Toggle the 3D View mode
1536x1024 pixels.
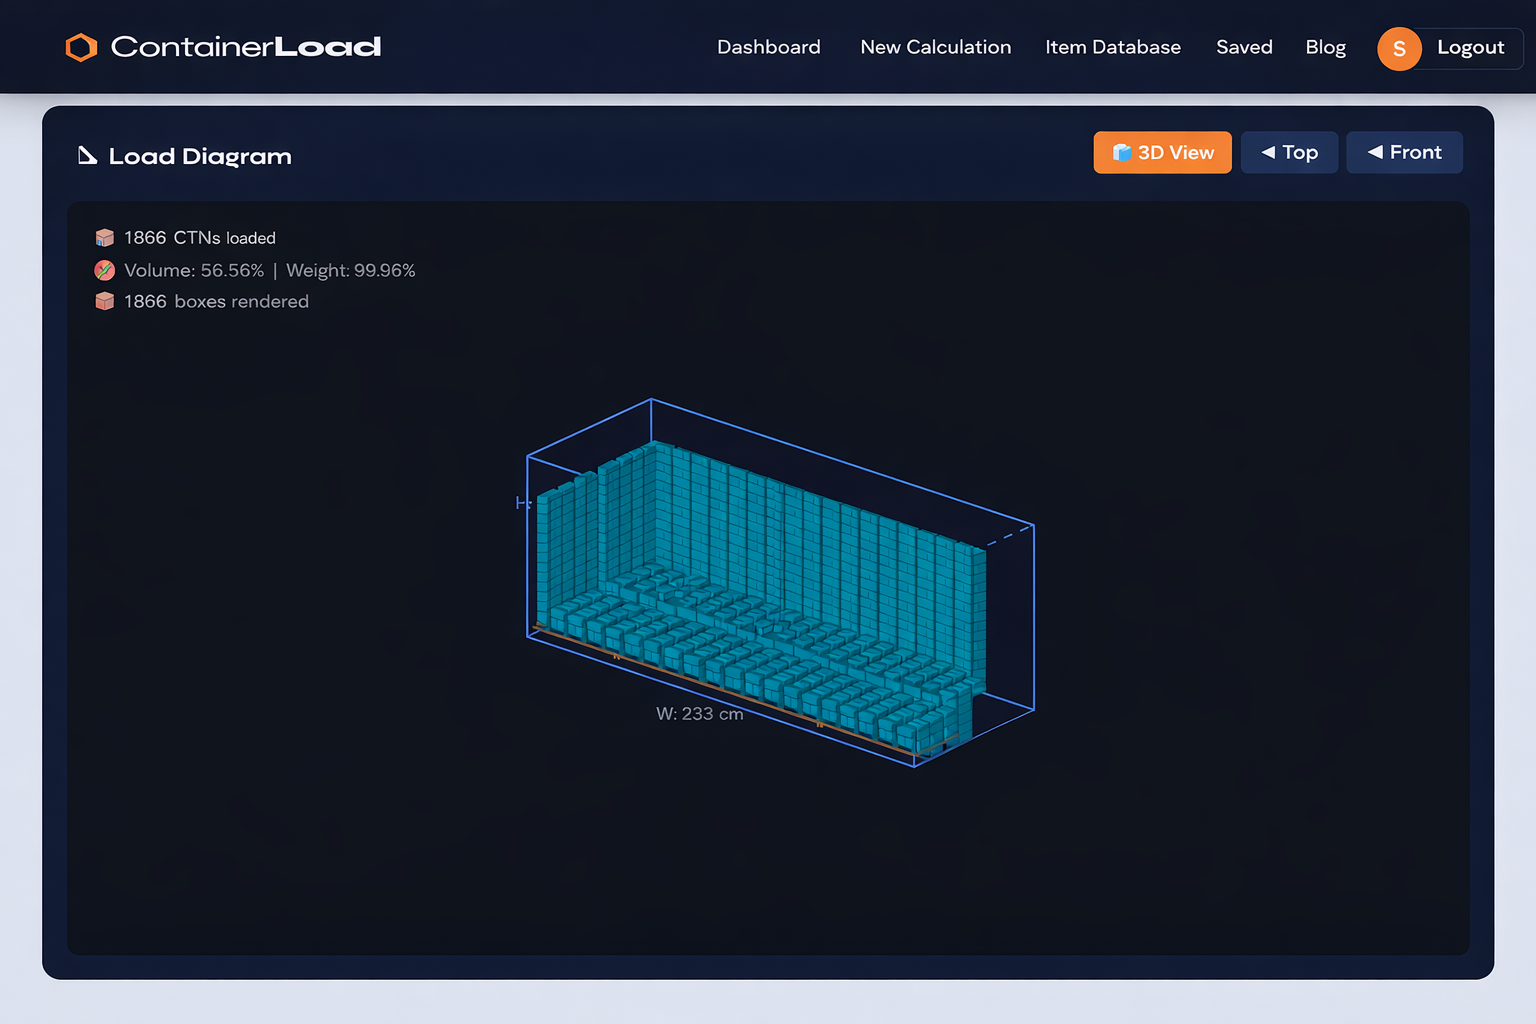pyautogui.click(x=1162, y=152)
